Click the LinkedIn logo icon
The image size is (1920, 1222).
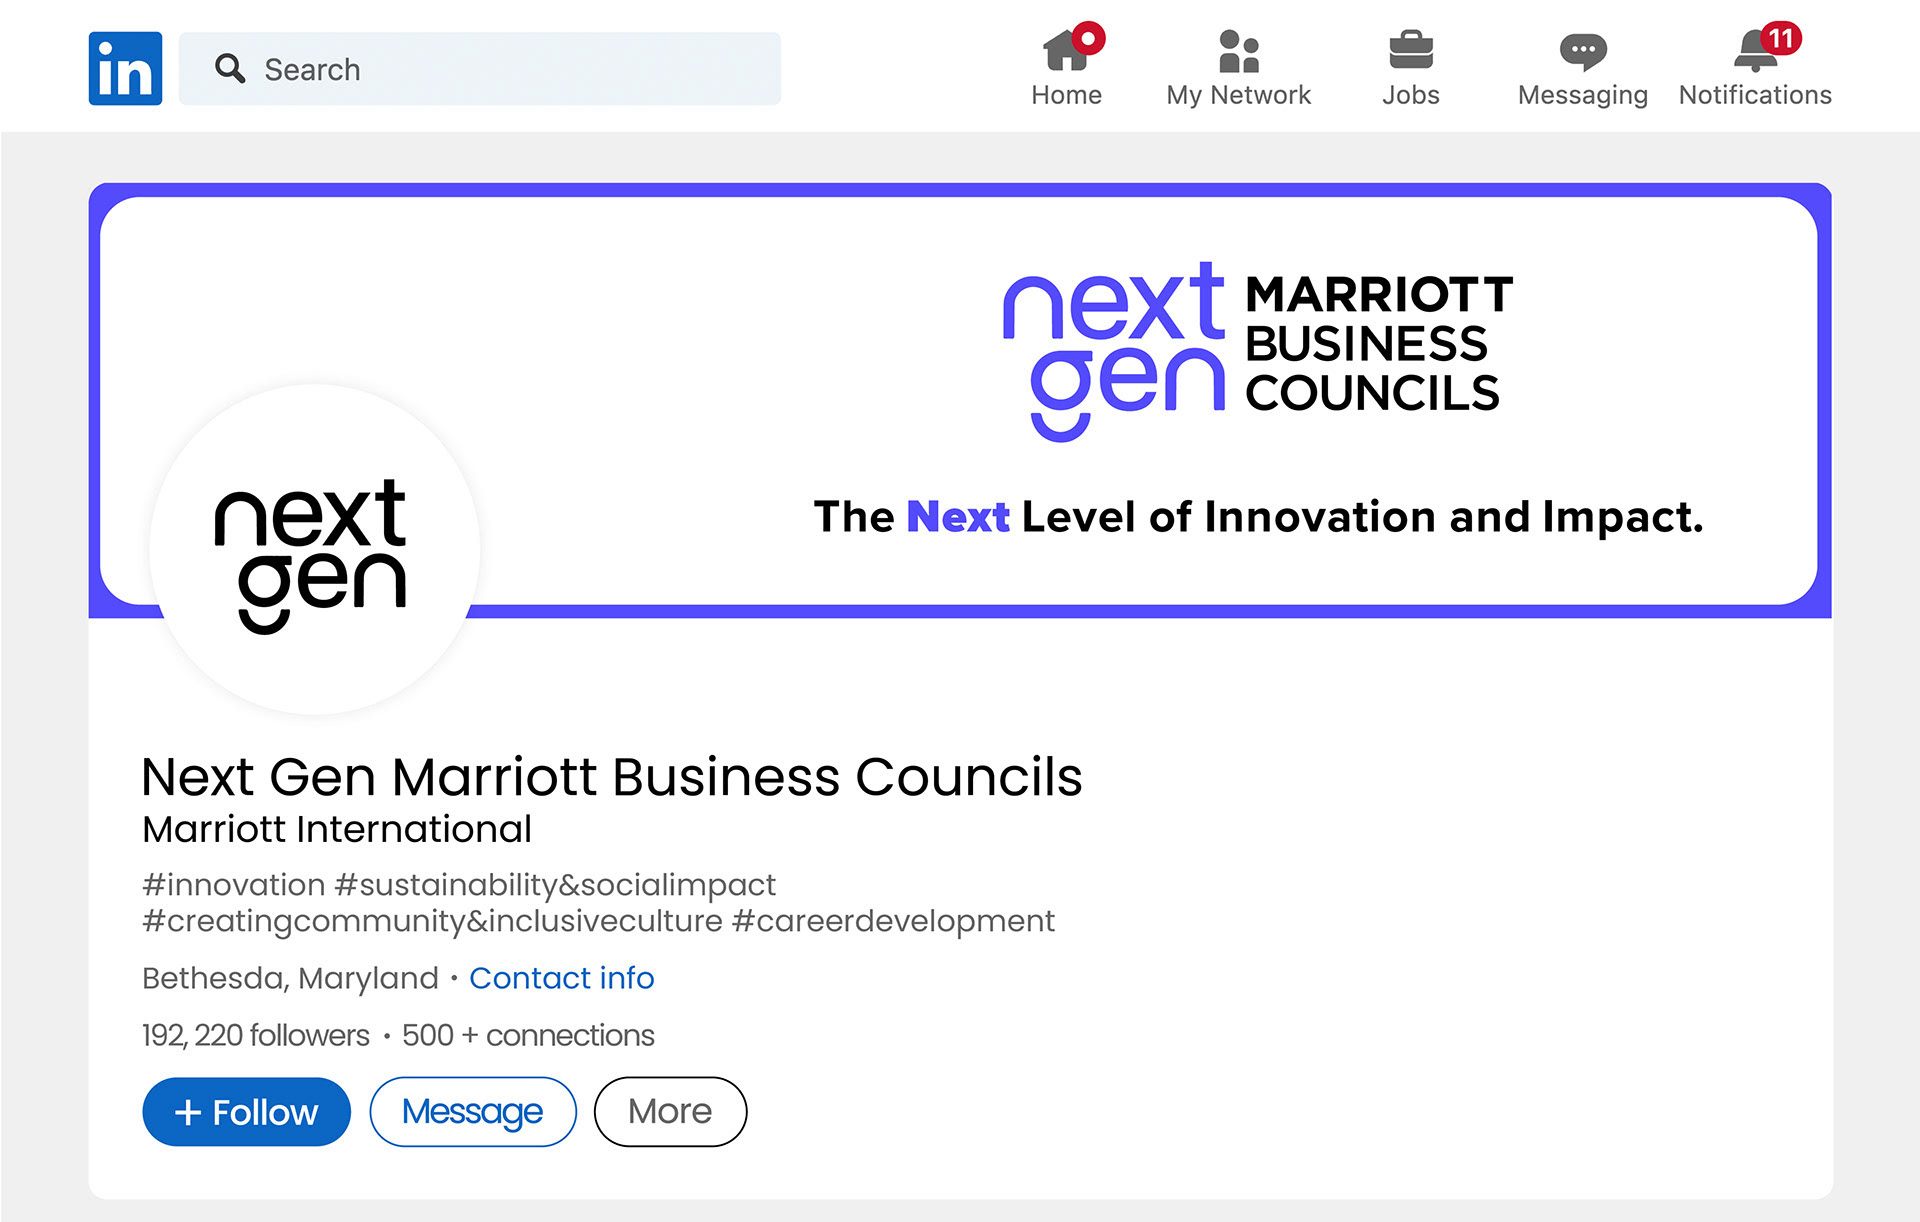(x=125, y=68)
